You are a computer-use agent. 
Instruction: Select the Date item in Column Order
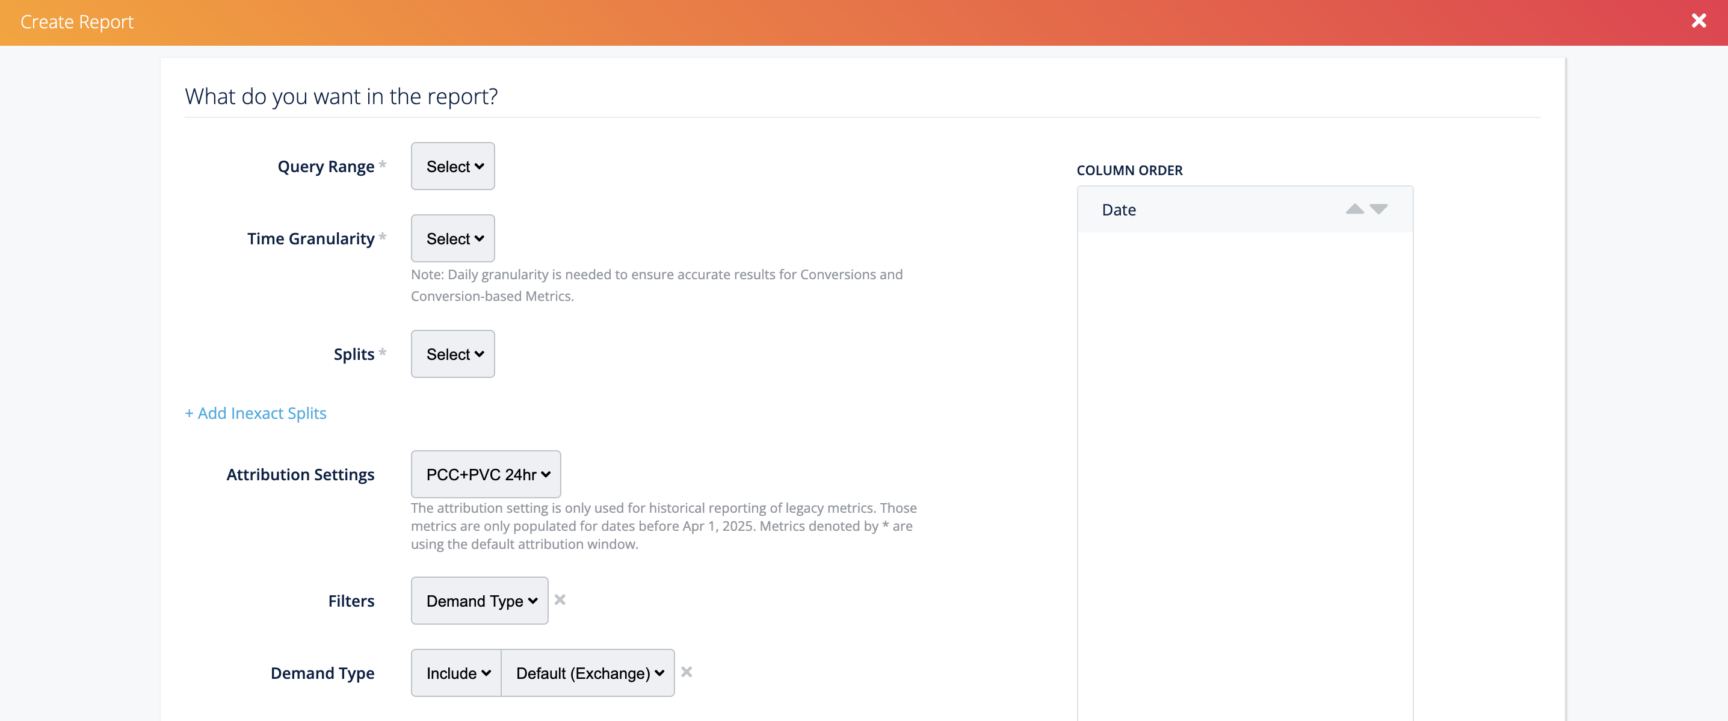tap(1119, 210)
